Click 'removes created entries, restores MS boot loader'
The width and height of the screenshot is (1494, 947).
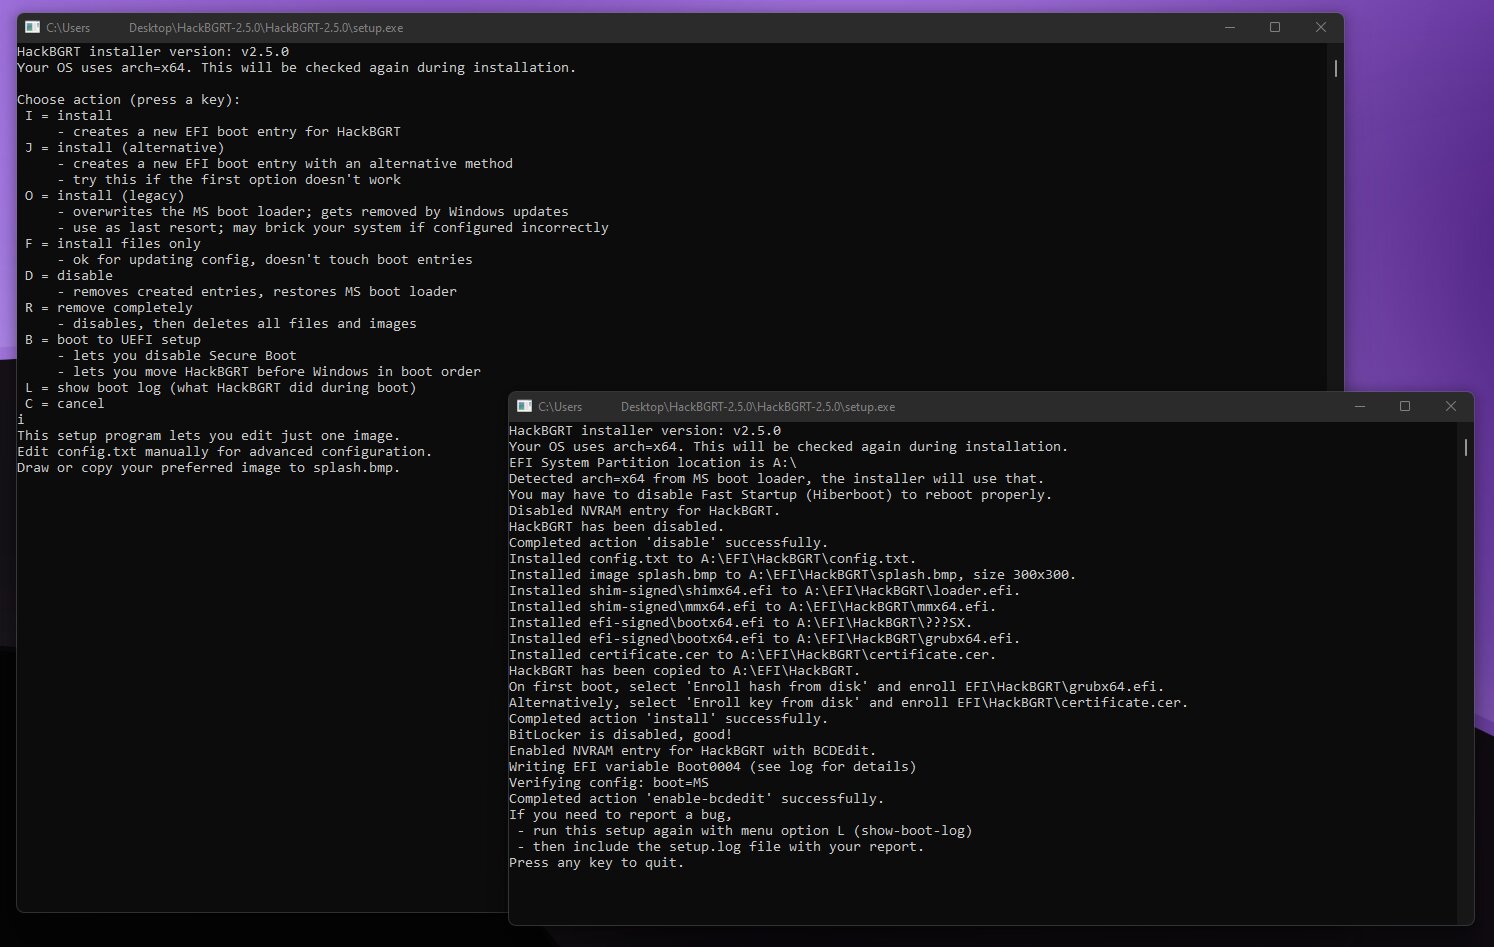click(257, 292)
